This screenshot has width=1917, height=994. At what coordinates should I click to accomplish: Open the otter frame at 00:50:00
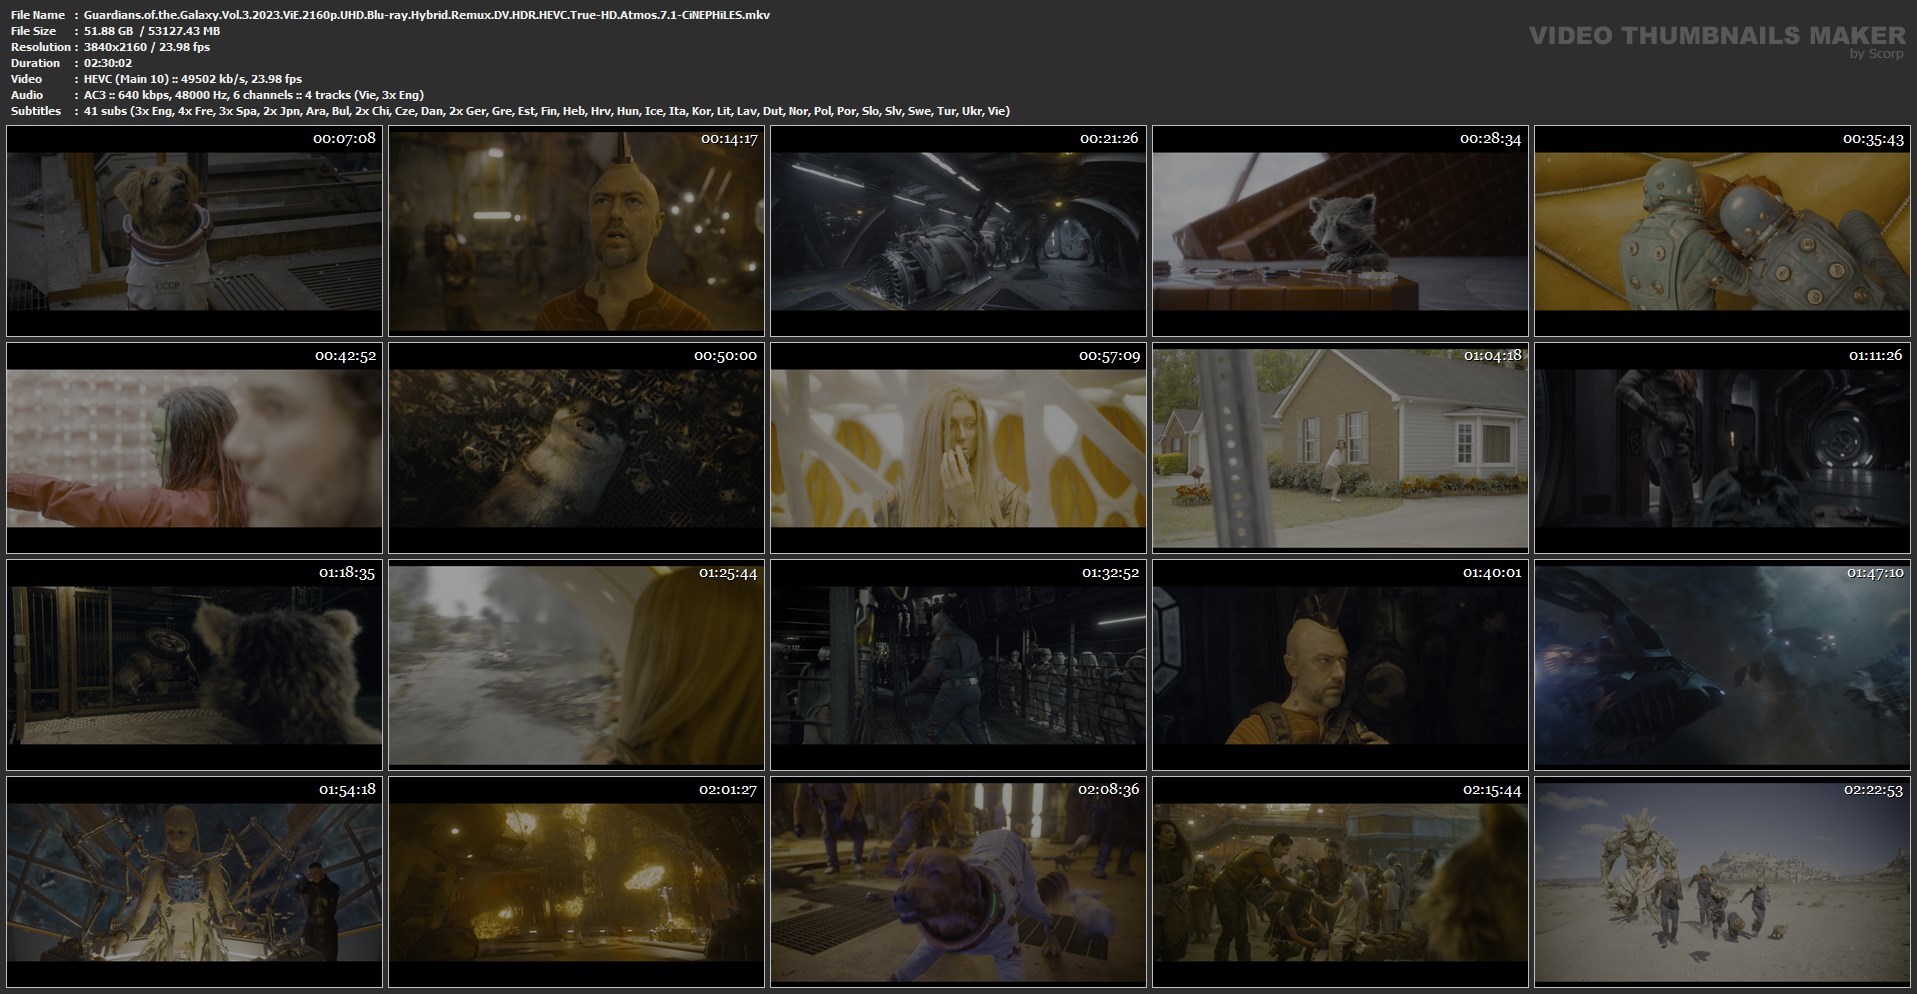[576, 448]
